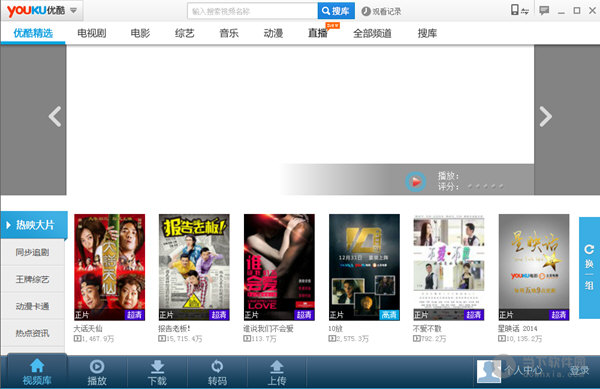
Task: Open the feedback message icon
Action: 544,10
